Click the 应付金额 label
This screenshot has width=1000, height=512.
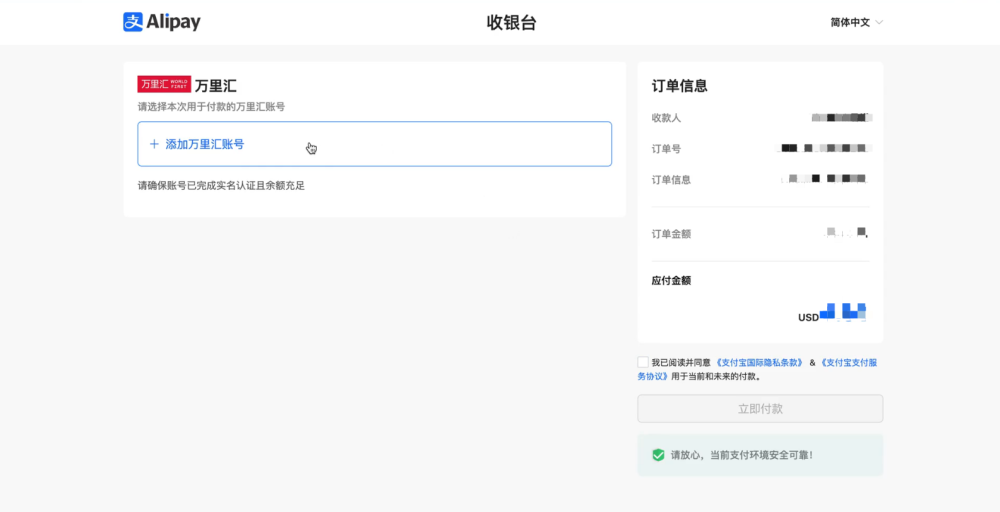tap(671, 281)
